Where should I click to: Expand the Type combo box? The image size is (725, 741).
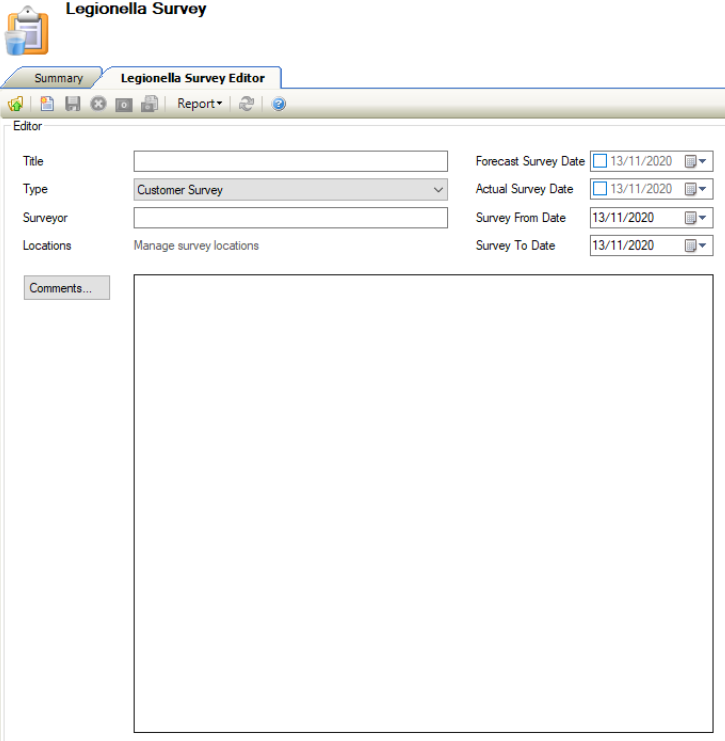click(x=438, y=189)
